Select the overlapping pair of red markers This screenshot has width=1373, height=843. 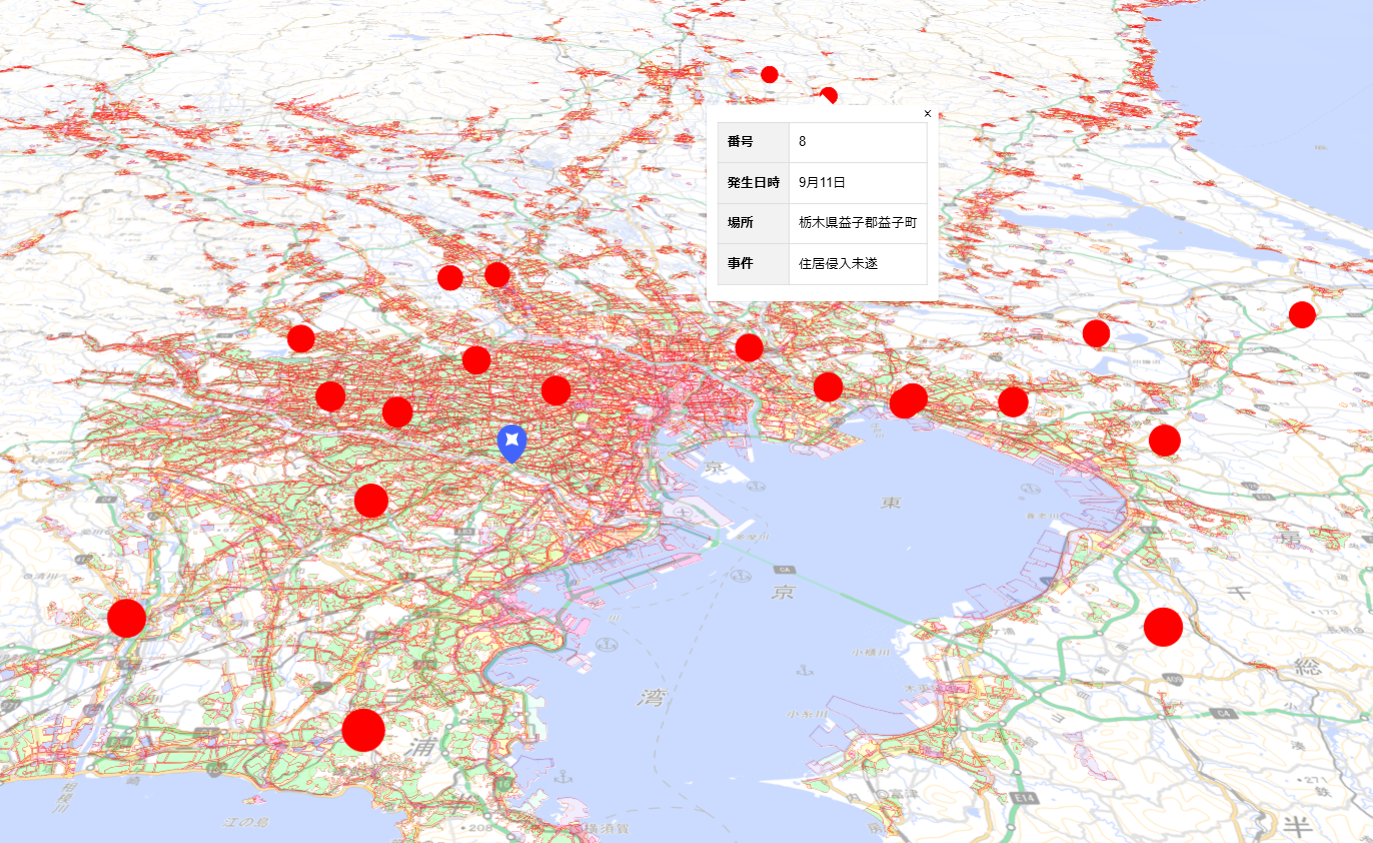pyautogui.click(x=909, y=400)
